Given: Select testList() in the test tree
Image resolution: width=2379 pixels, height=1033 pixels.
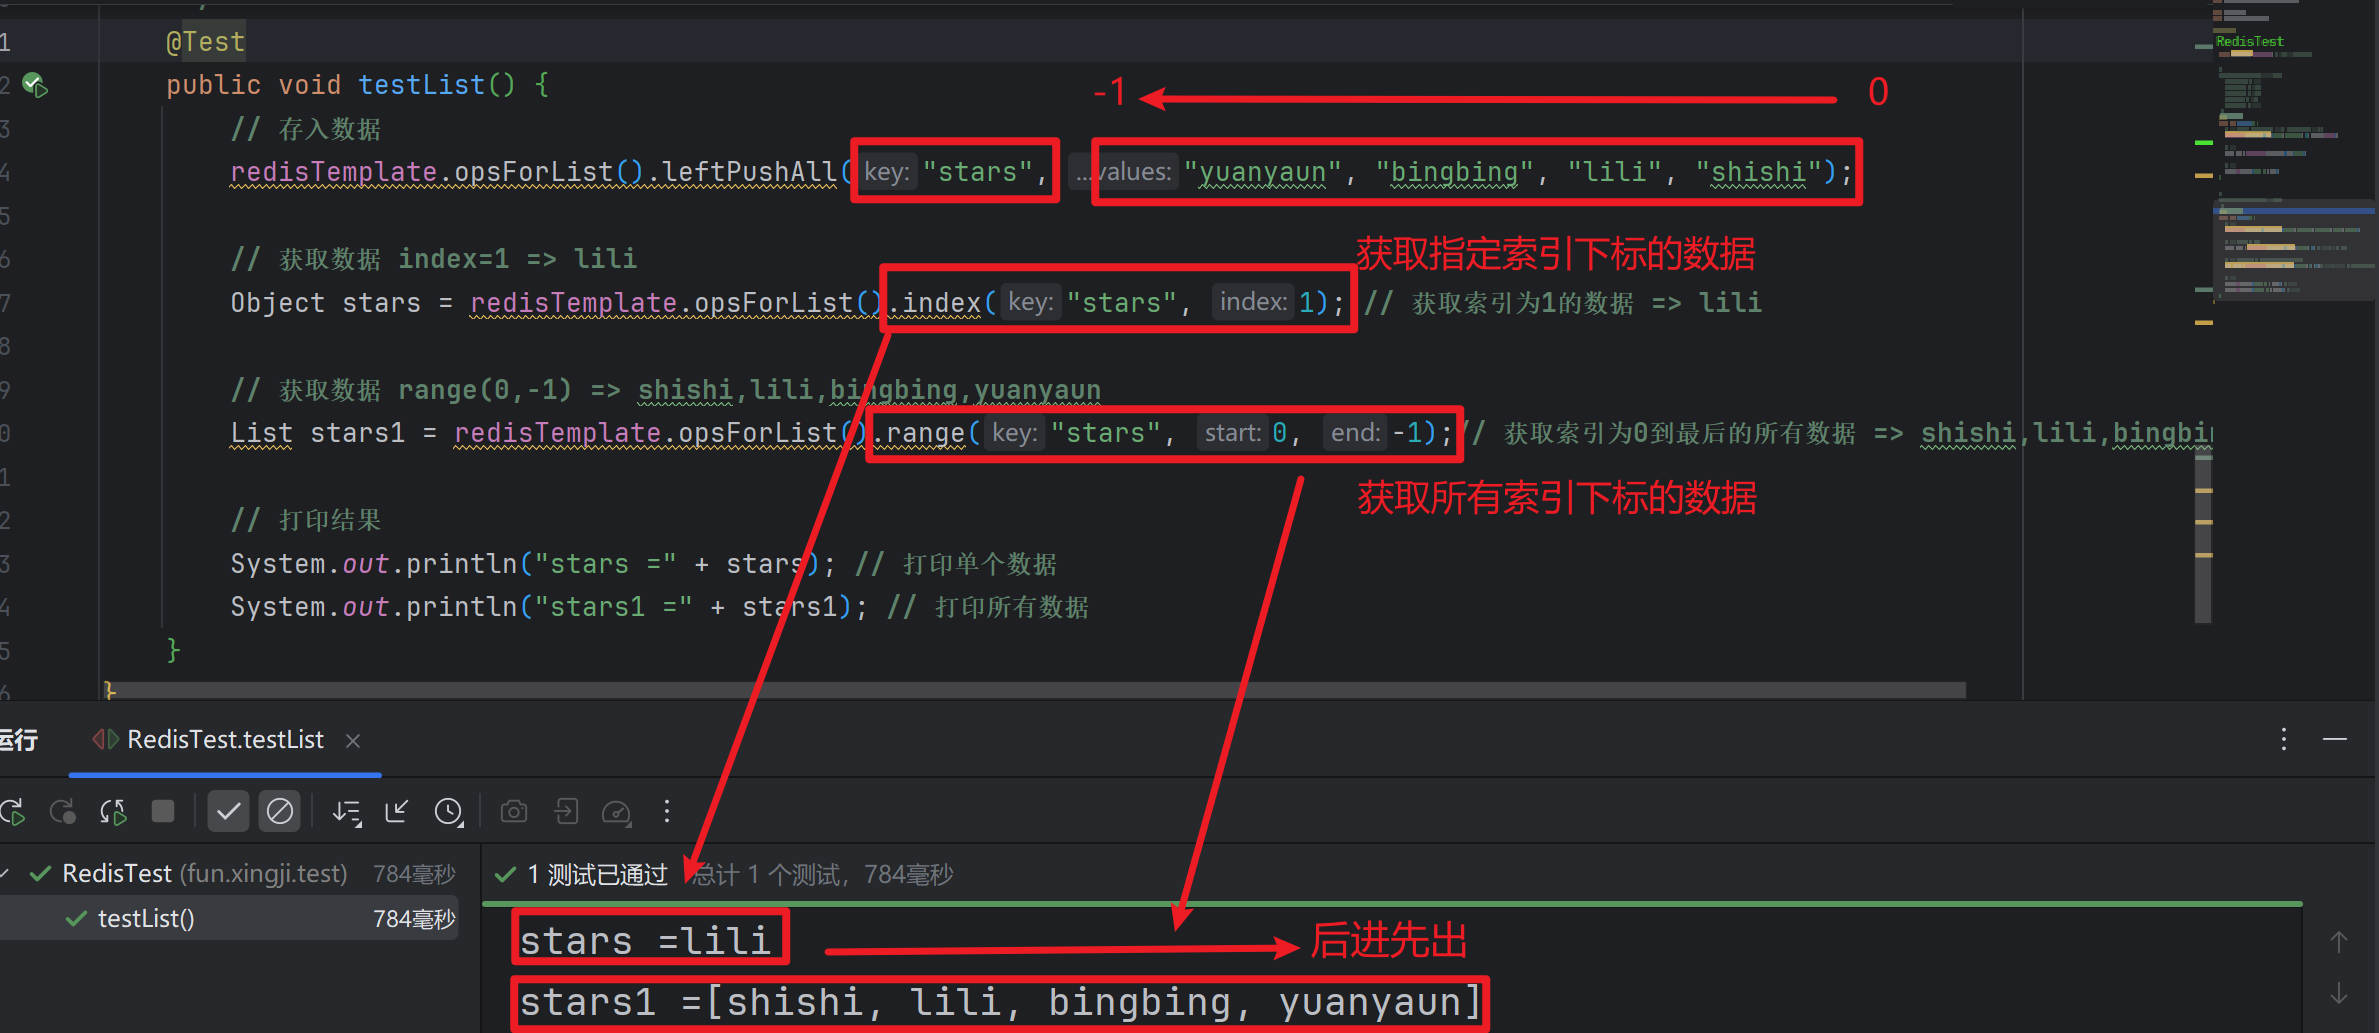Looking at the screenshot, I should click(146, 918).
